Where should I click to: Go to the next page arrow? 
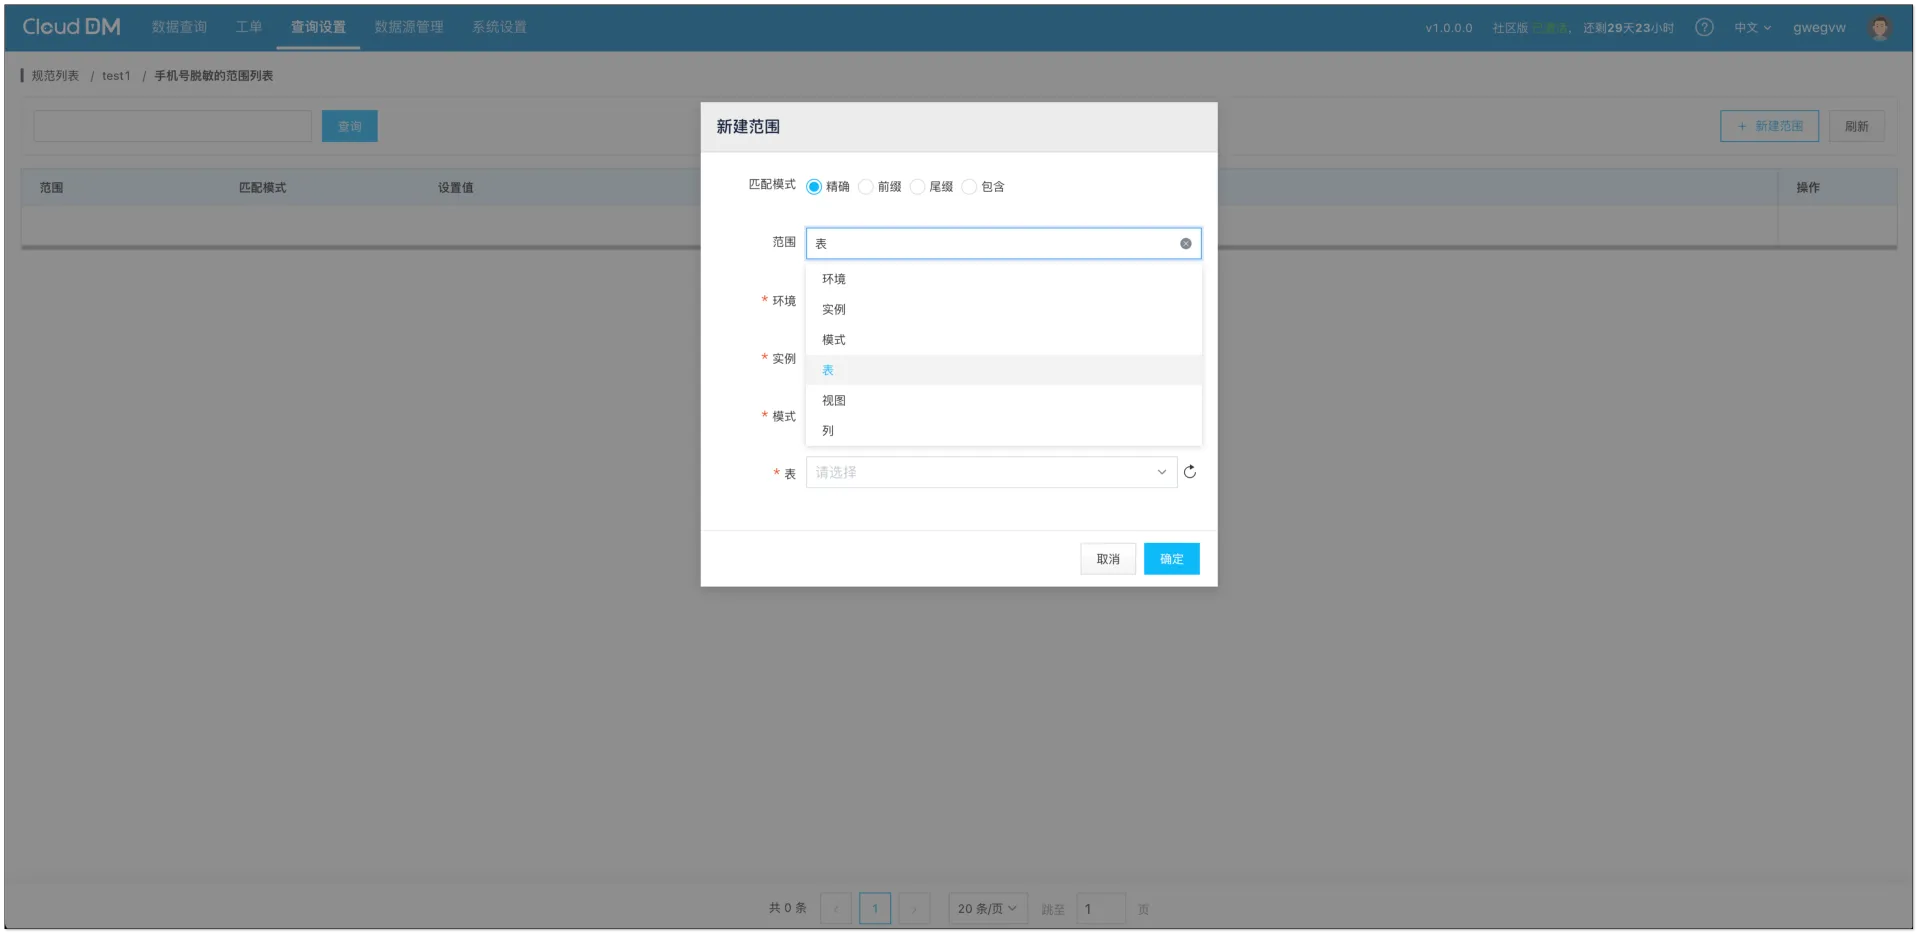914,909
